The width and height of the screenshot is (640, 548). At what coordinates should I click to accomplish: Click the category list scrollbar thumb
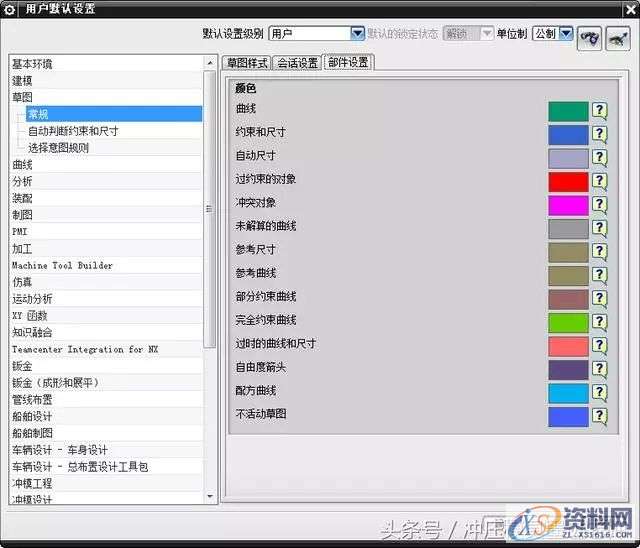click(x=209, y=209)
